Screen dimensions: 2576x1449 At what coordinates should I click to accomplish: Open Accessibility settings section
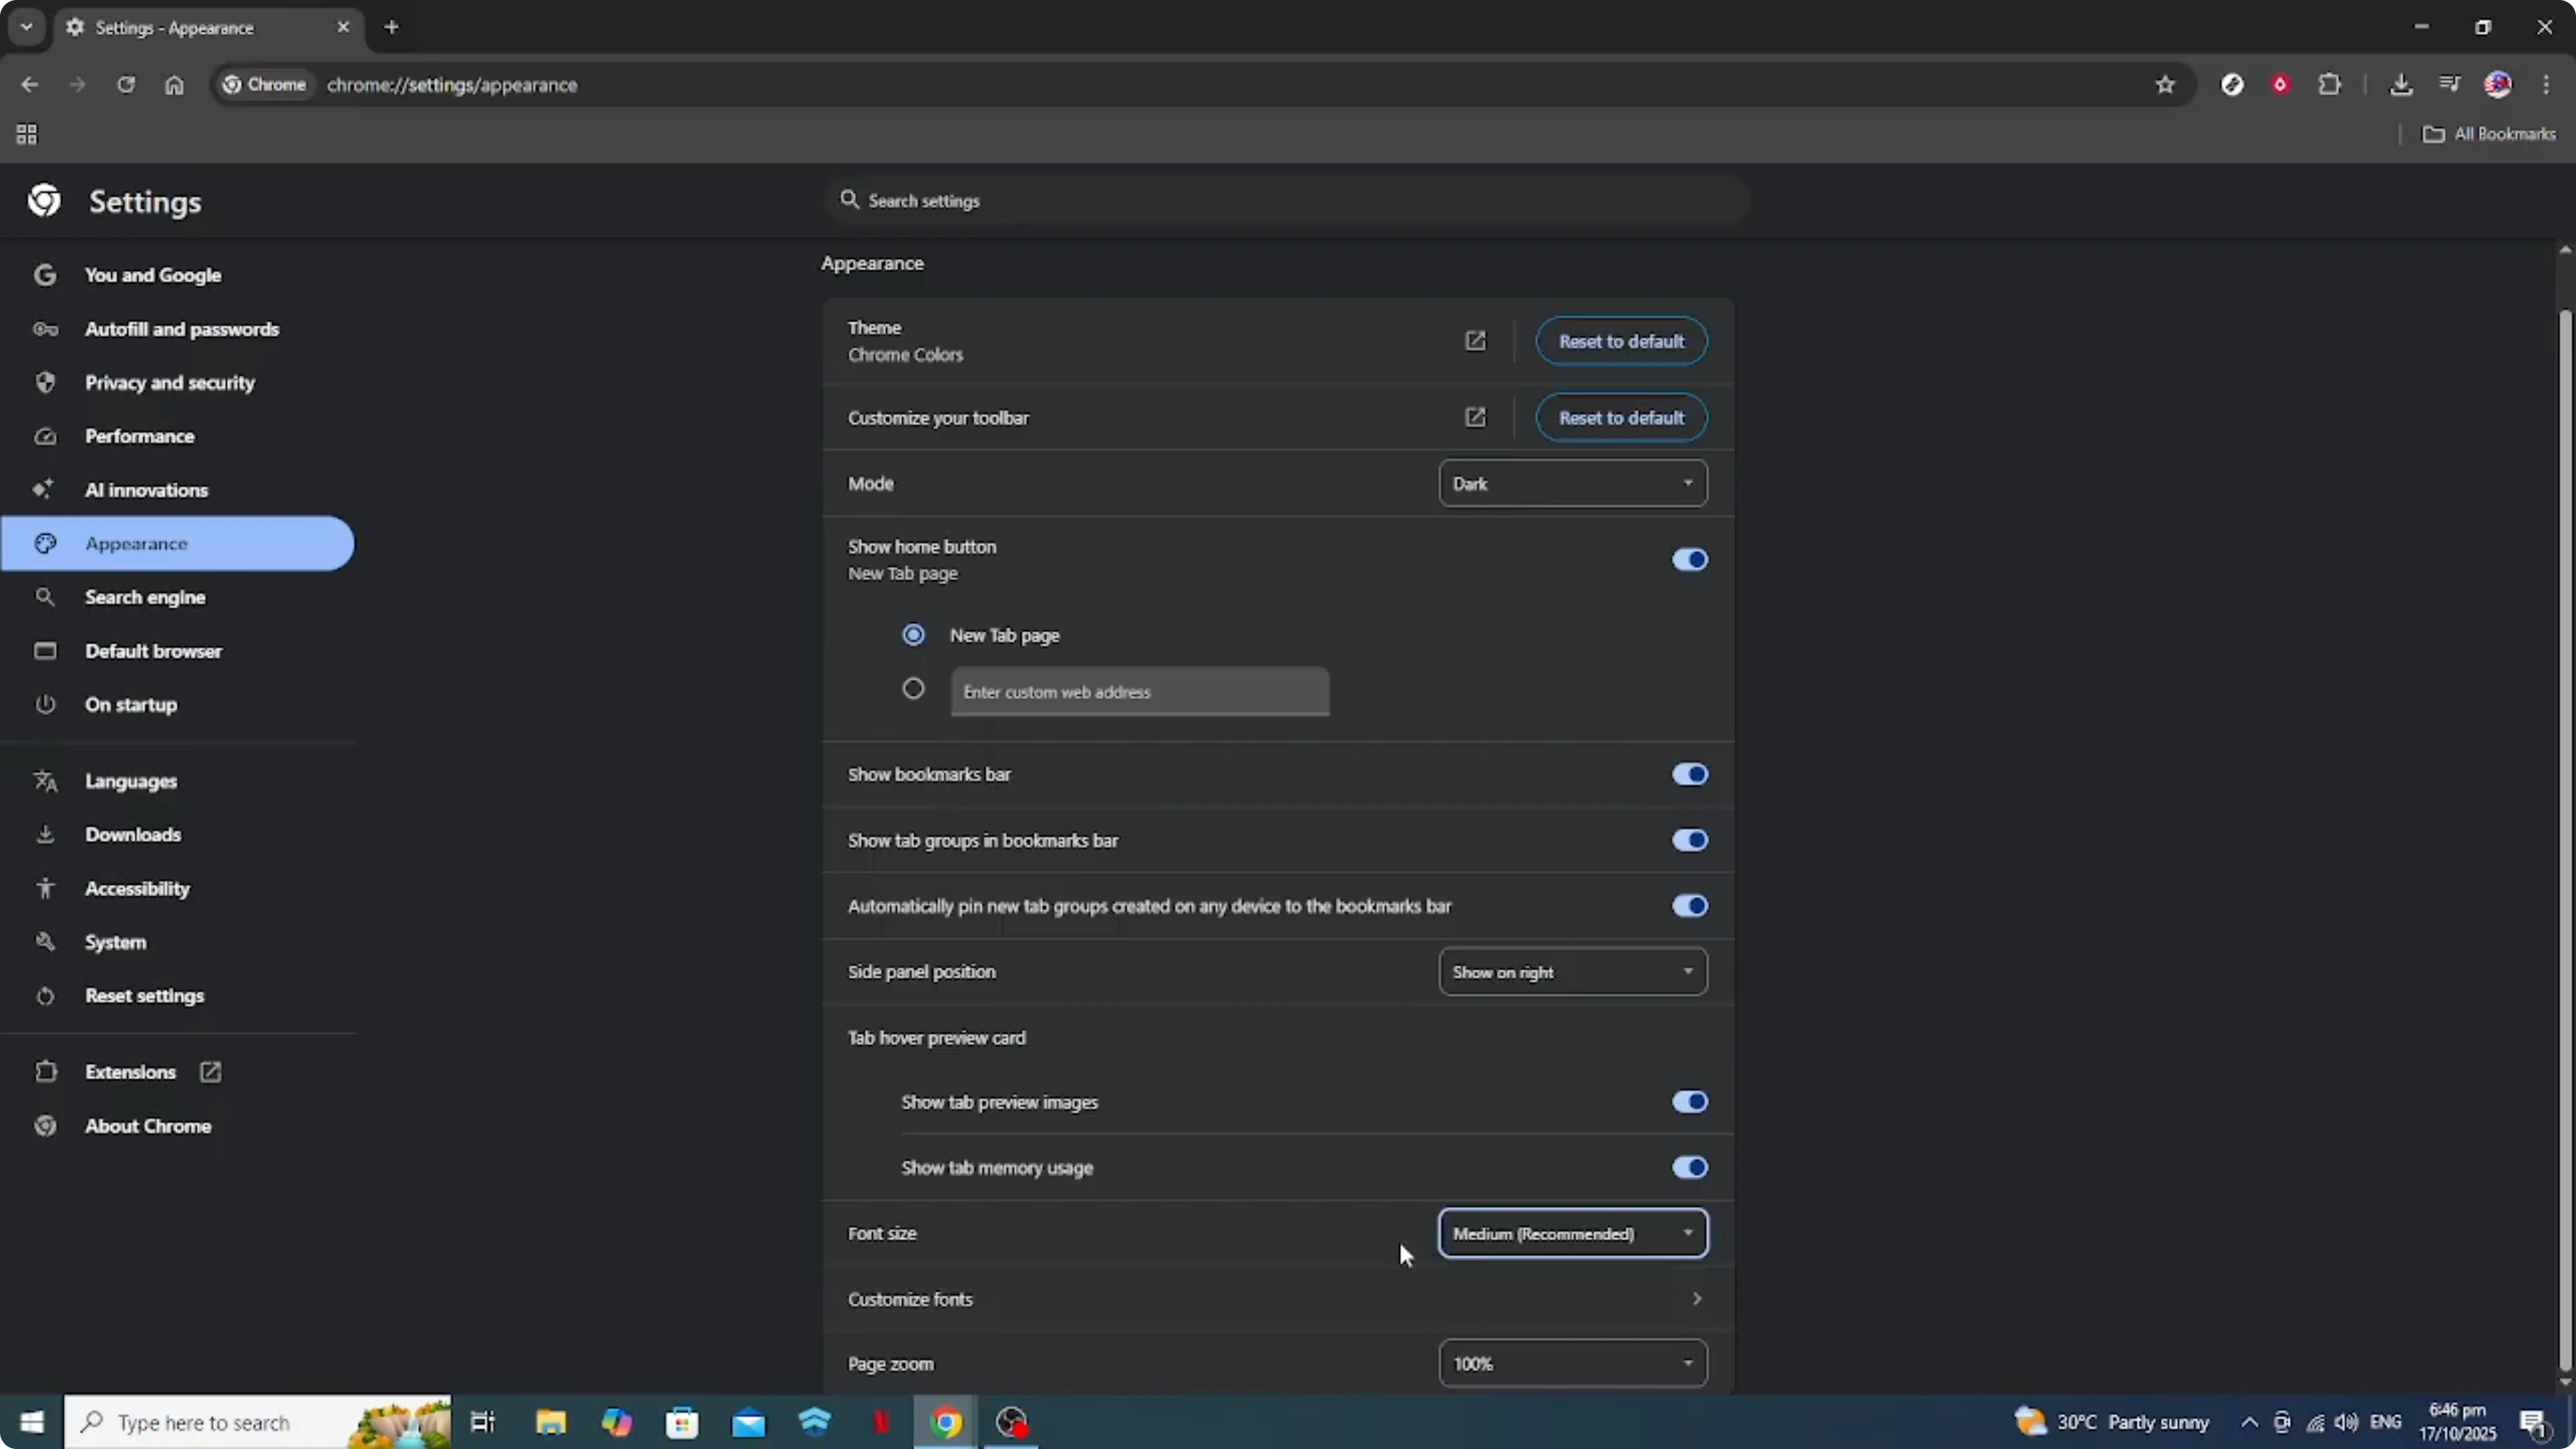coord(137,888)
